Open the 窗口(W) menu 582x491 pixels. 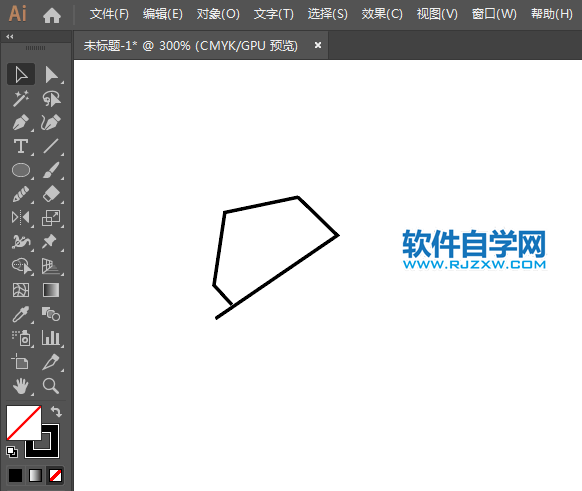pos(494,14)
